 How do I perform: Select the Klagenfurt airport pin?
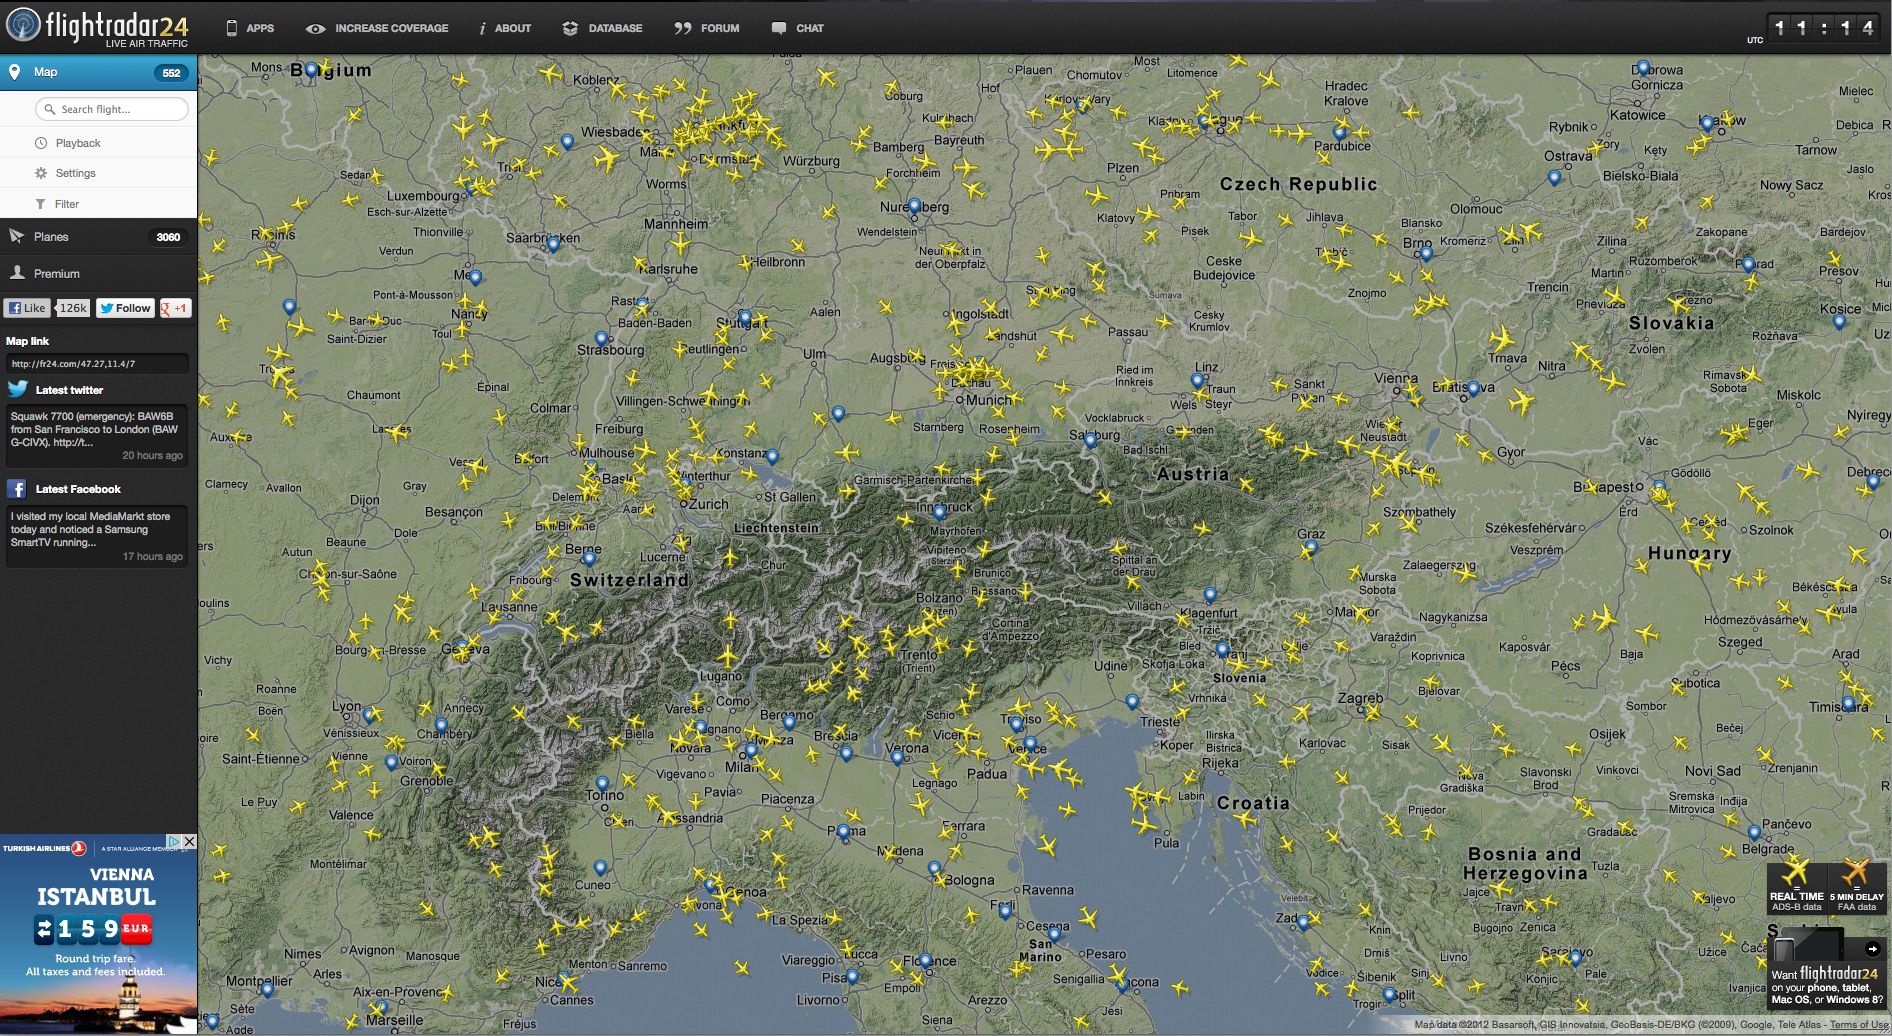click(1210, 595)
